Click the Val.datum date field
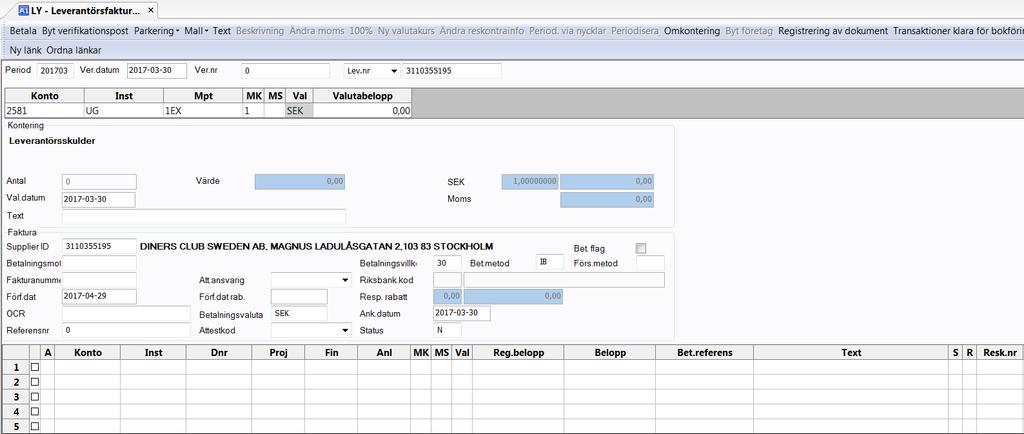Viewport: 1024px width, 434px height. pos(98,200)
